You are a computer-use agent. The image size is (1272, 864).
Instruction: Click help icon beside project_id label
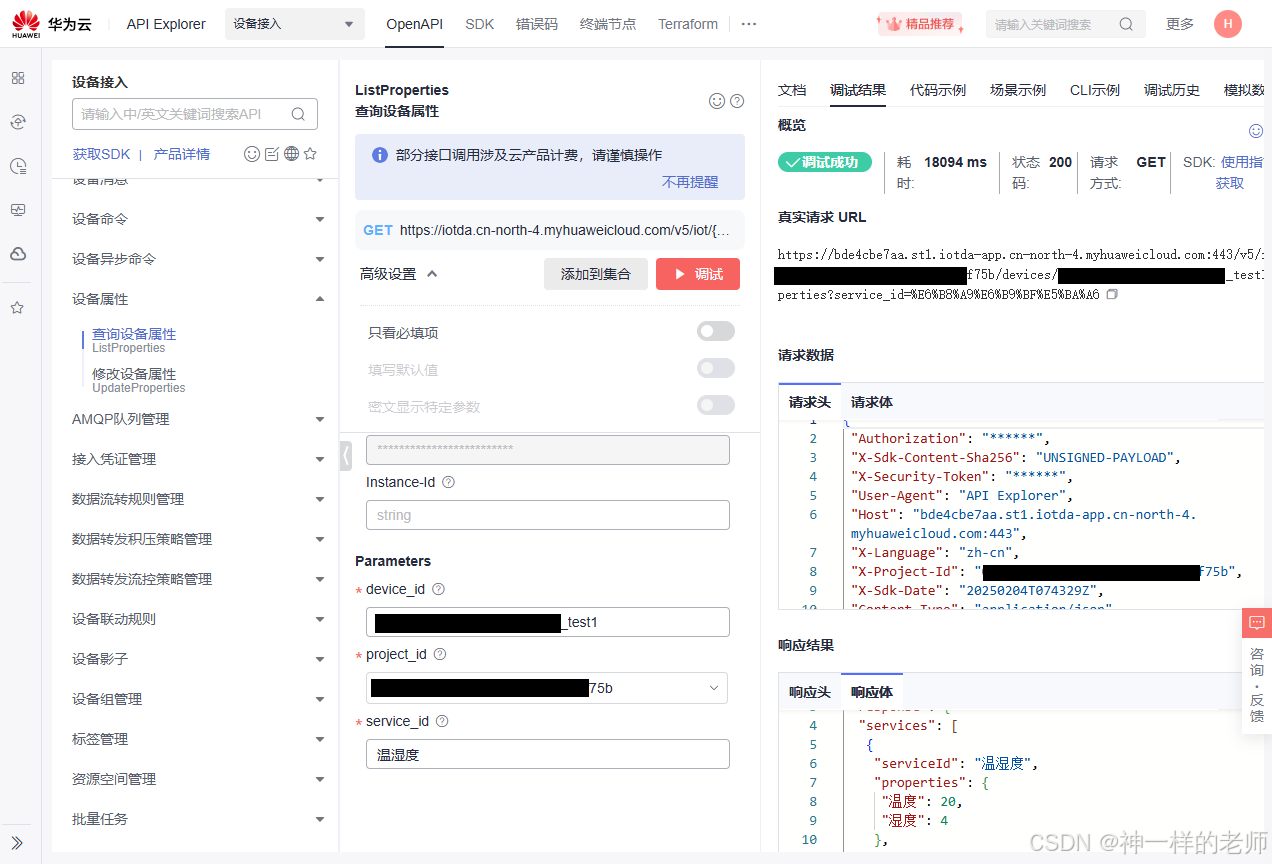tap(439, 654)
